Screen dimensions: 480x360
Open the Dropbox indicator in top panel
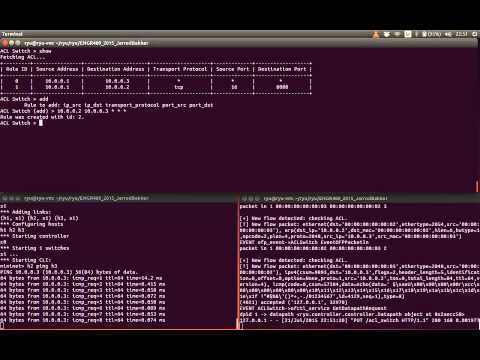[387, 34]
